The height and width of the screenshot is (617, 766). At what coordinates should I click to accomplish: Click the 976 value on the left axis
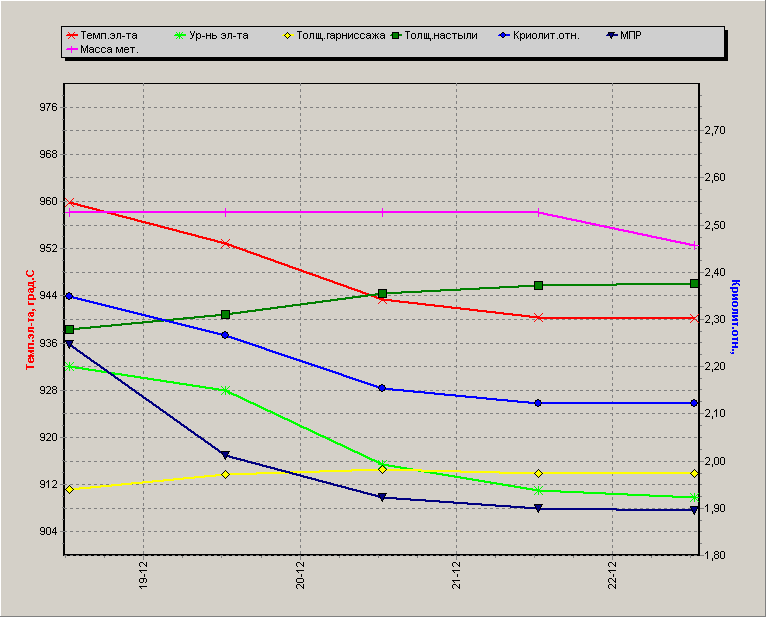click(48, 107)
